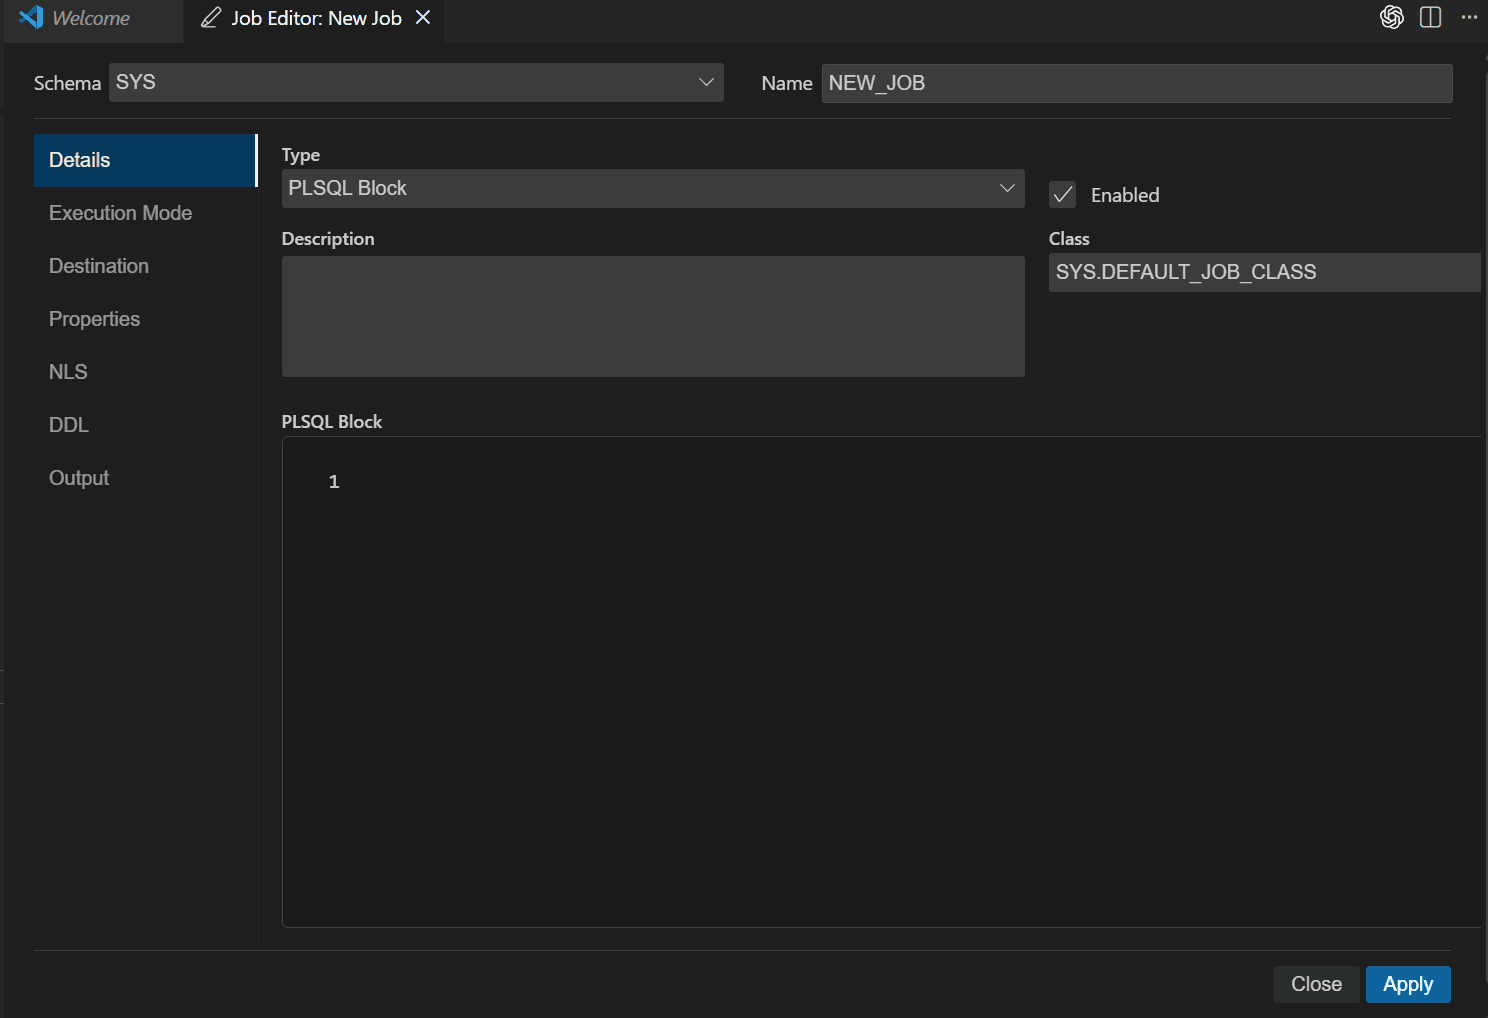This screenshot has height=1018, width=1488.
Task: Select the Execution Mode section
Action: pyautogui.click(x=120, y=213)
